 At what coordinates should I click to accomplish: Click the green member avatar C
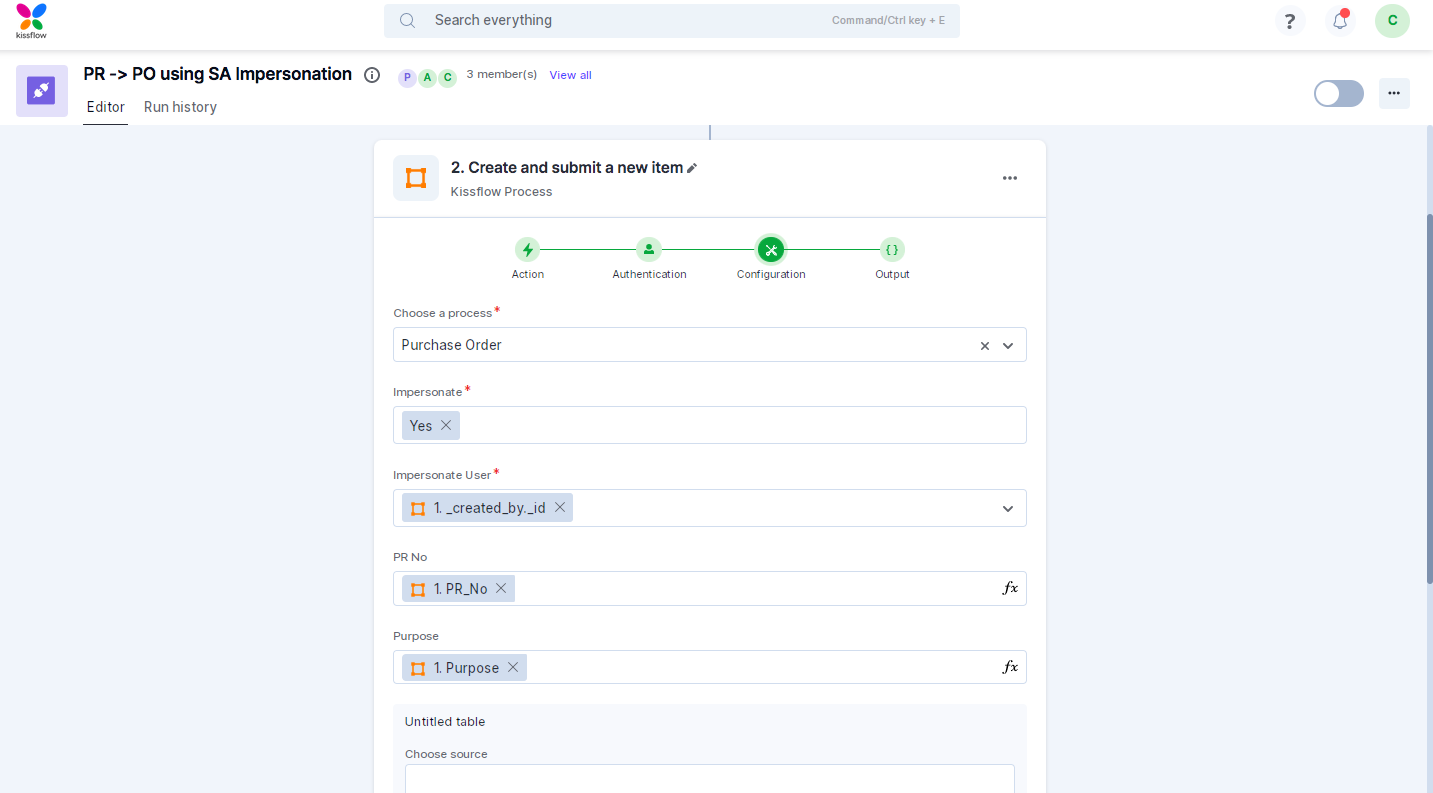(447, 78)
